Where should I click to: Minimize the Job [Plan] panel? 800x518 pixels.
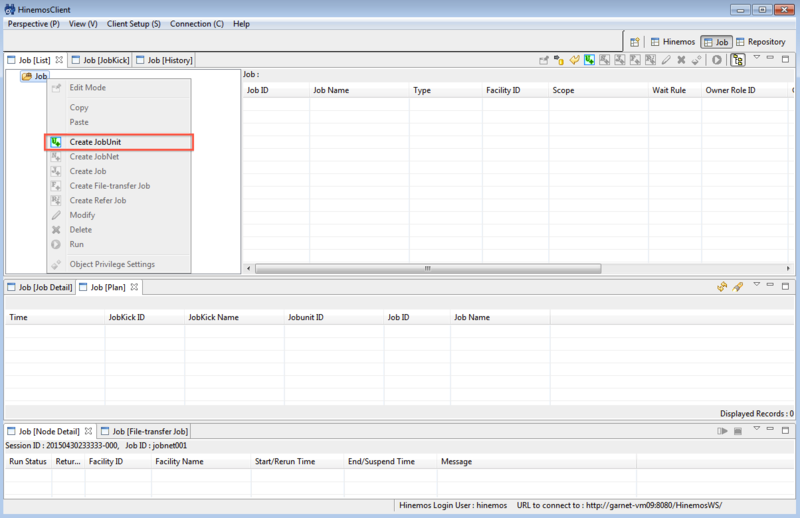click(x=770, y=285)
